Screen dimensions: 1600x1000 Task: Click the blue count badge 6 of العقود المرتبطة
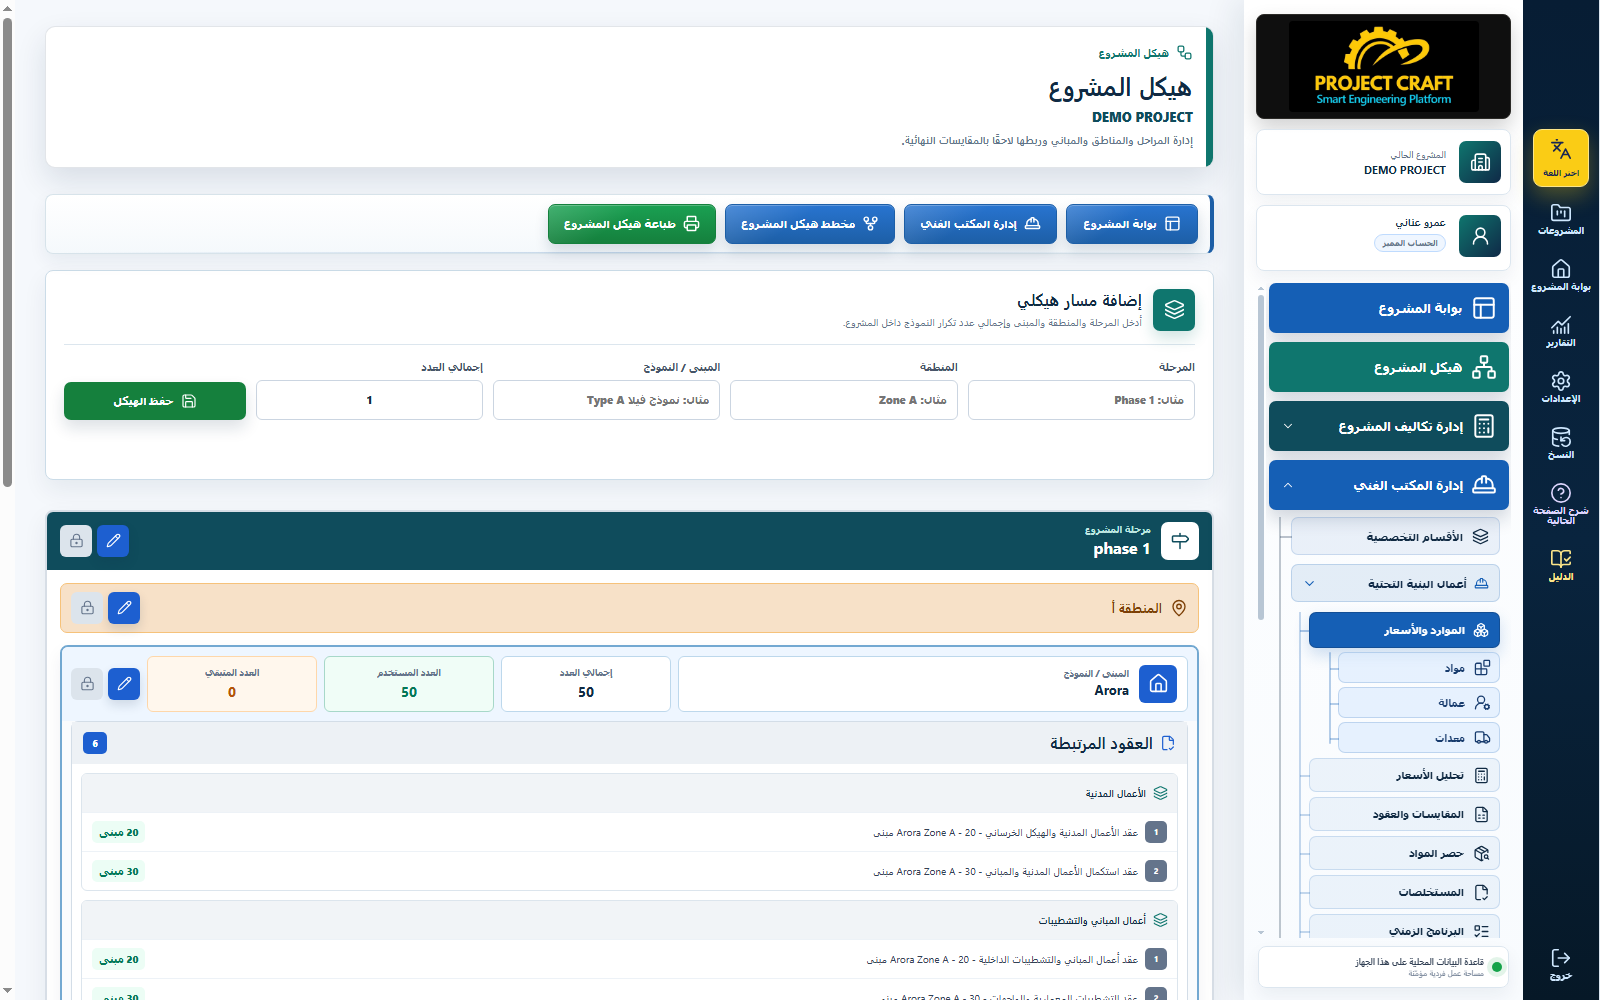click(x=95, y=743)
